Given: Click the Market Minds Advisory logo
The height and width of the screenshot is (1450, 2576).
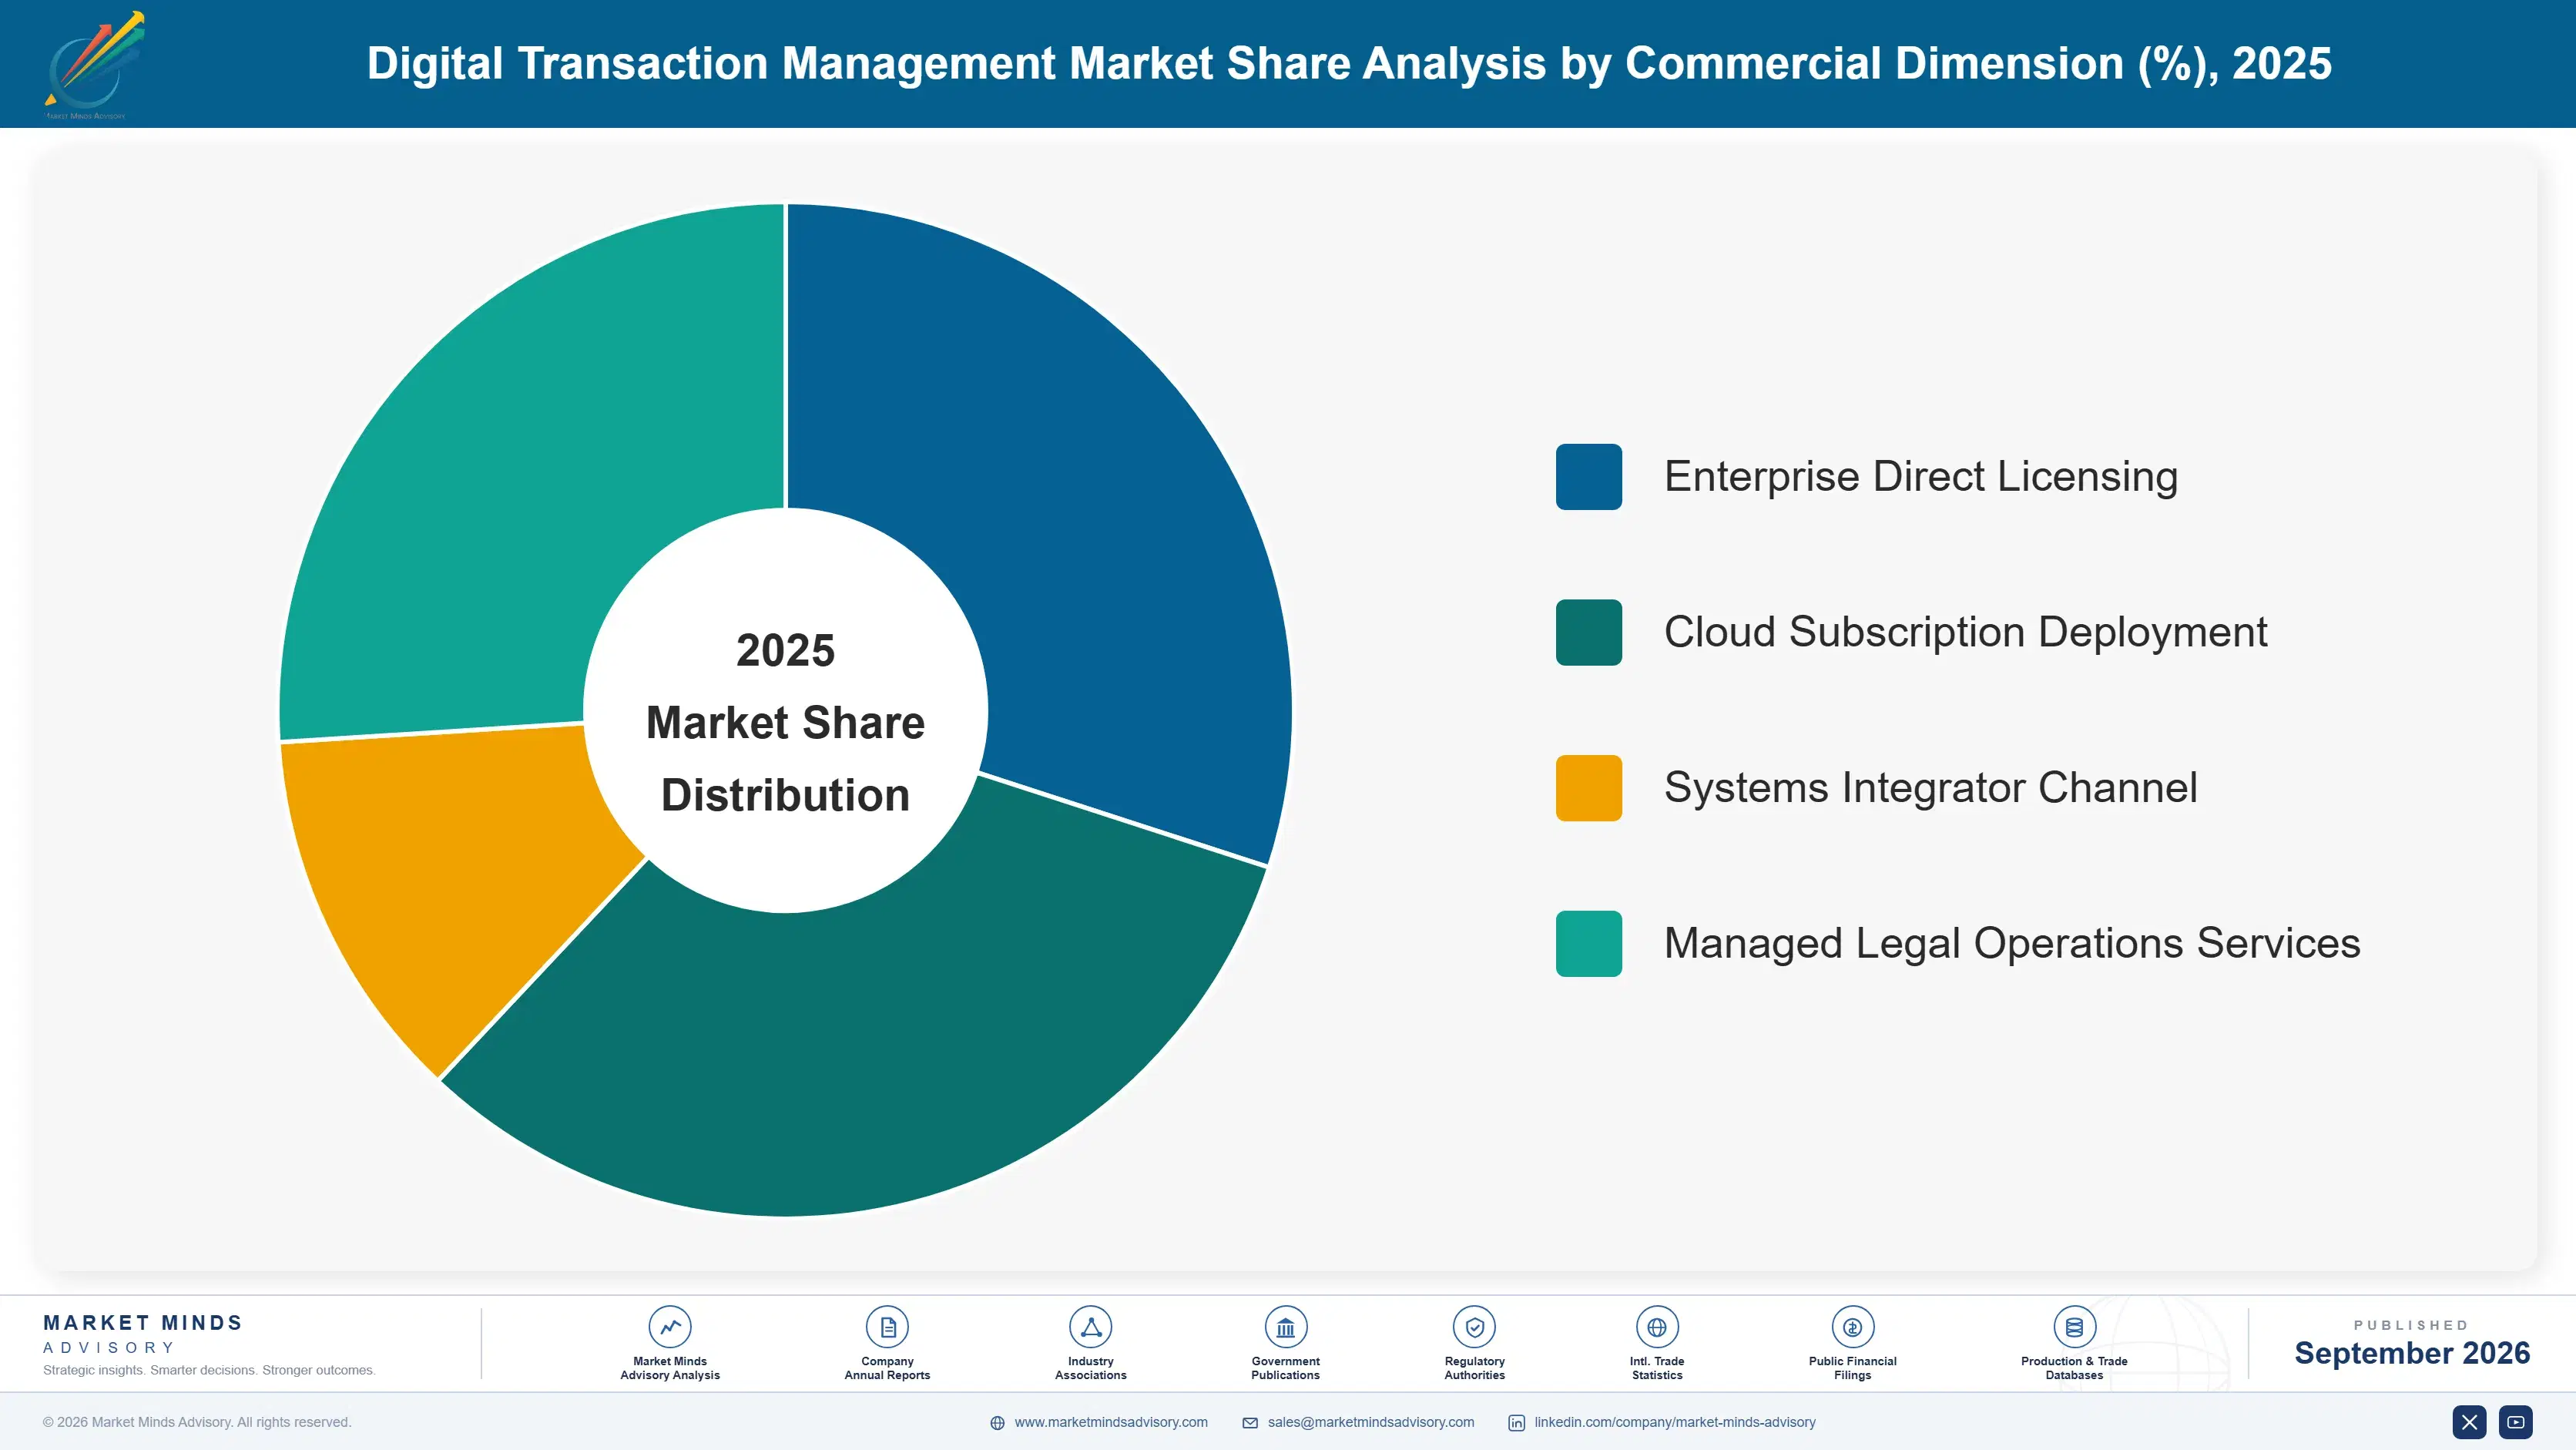Looking at the screenshot, I should coord(94,64).
